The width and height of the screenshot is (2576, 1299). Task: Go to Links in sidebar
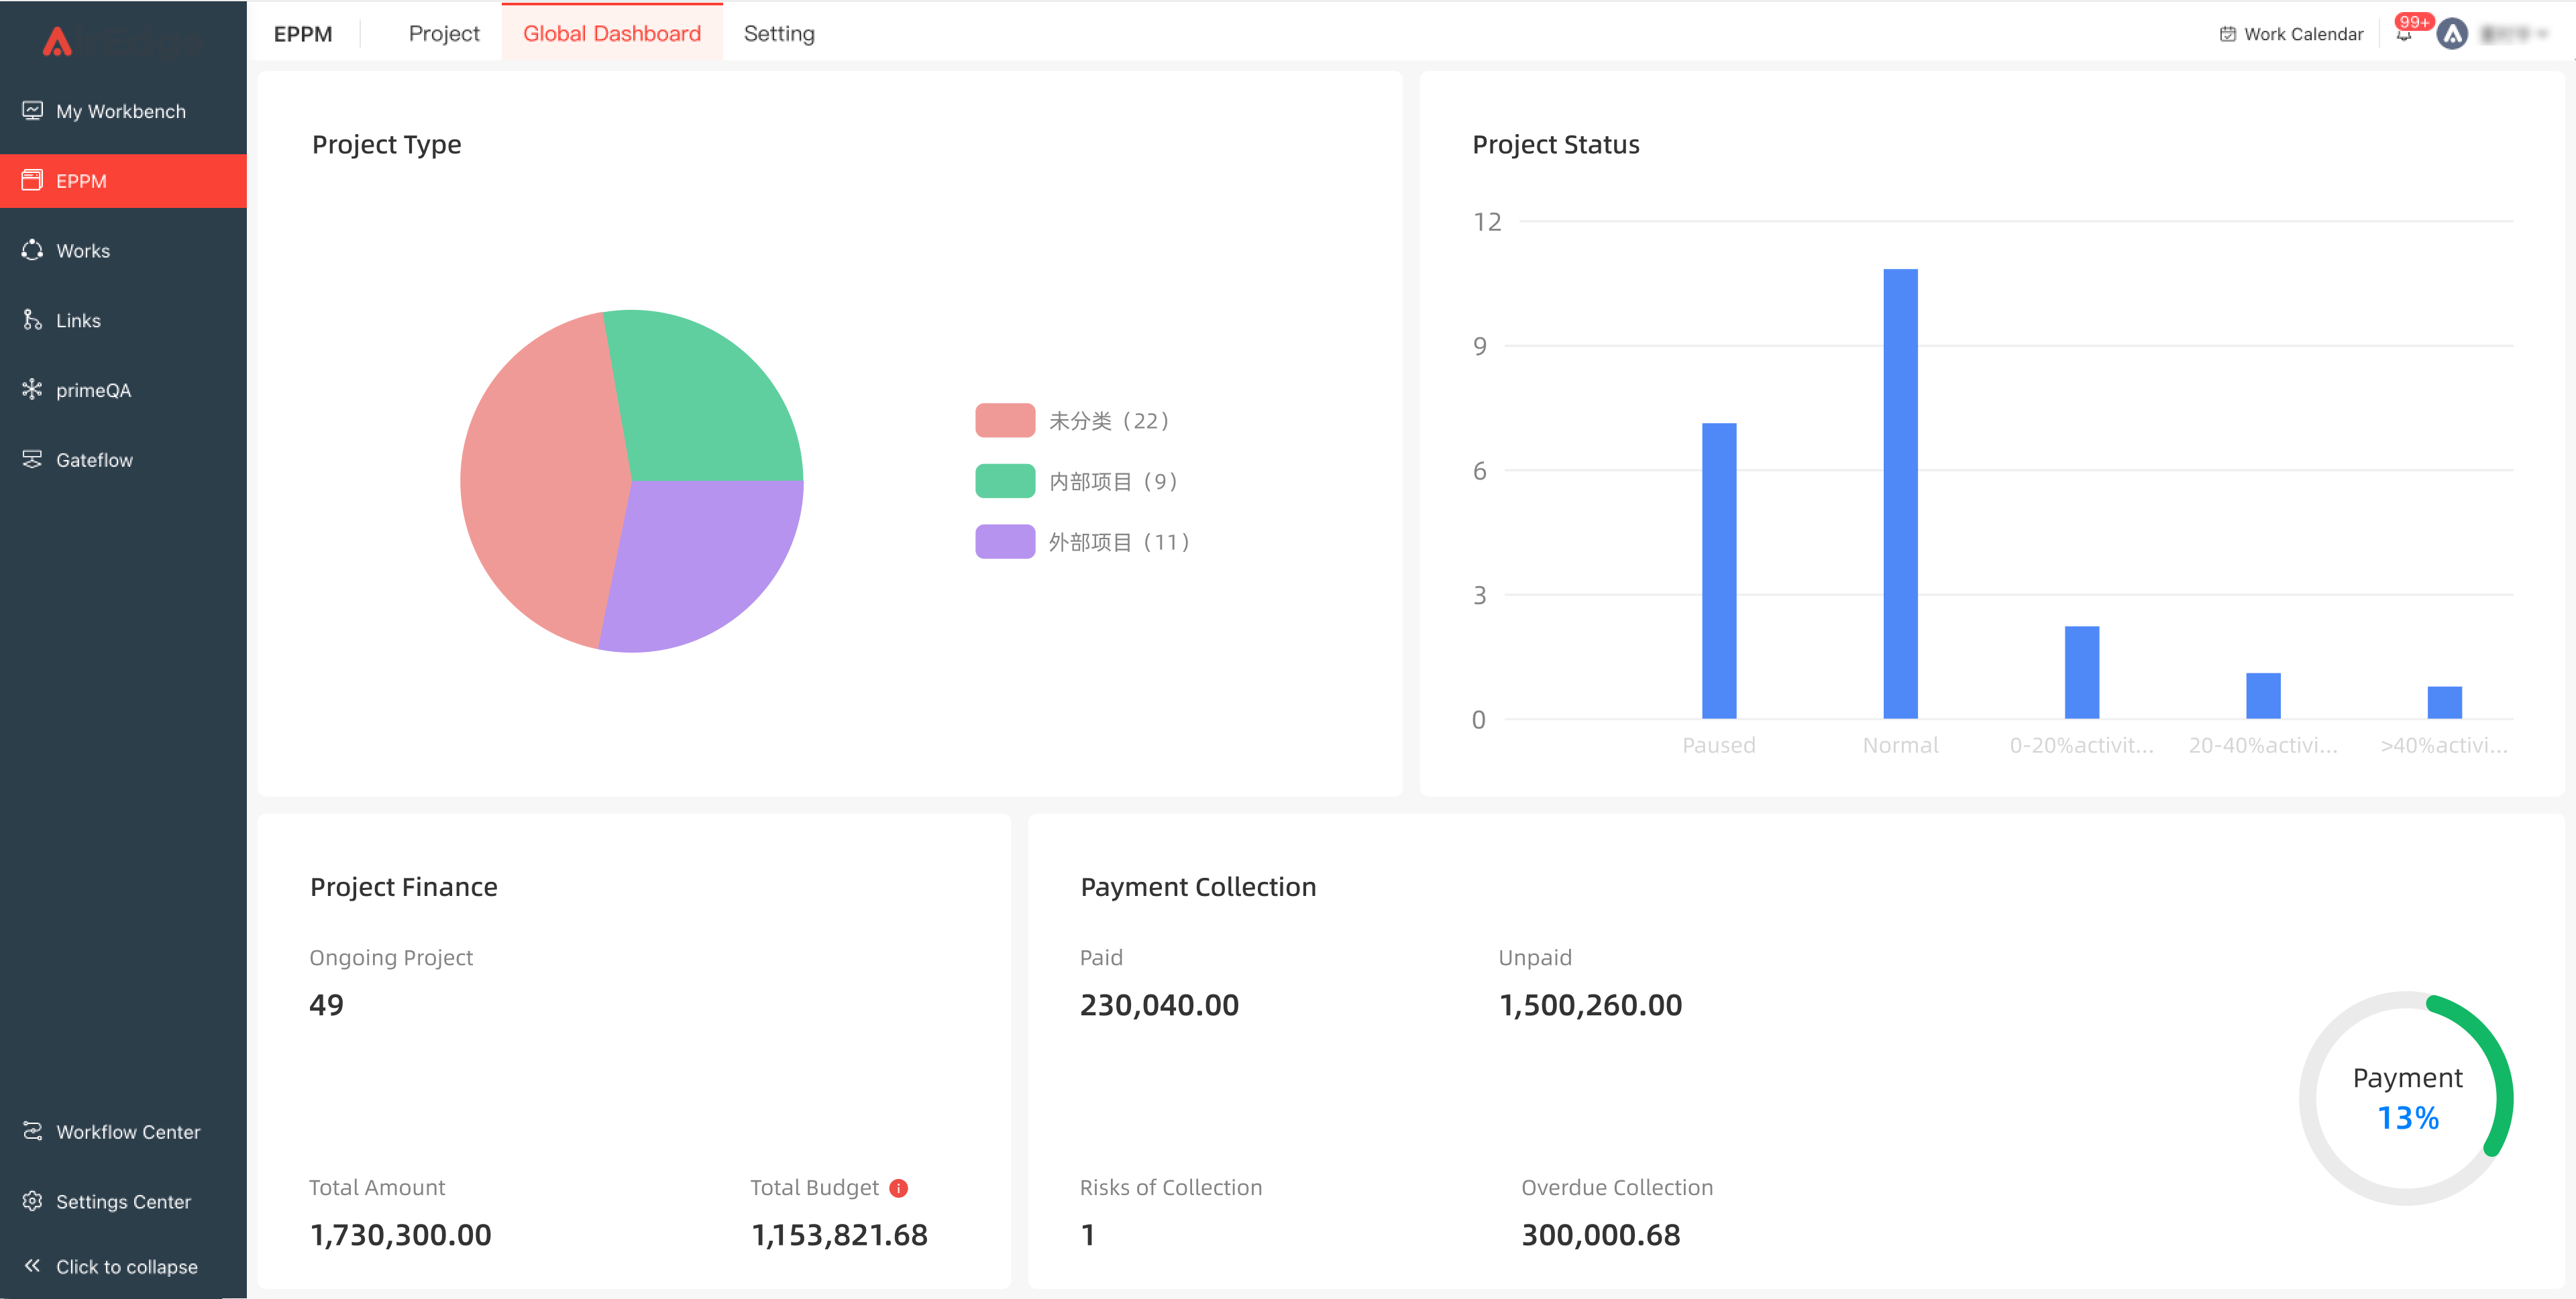pos(123,320)
